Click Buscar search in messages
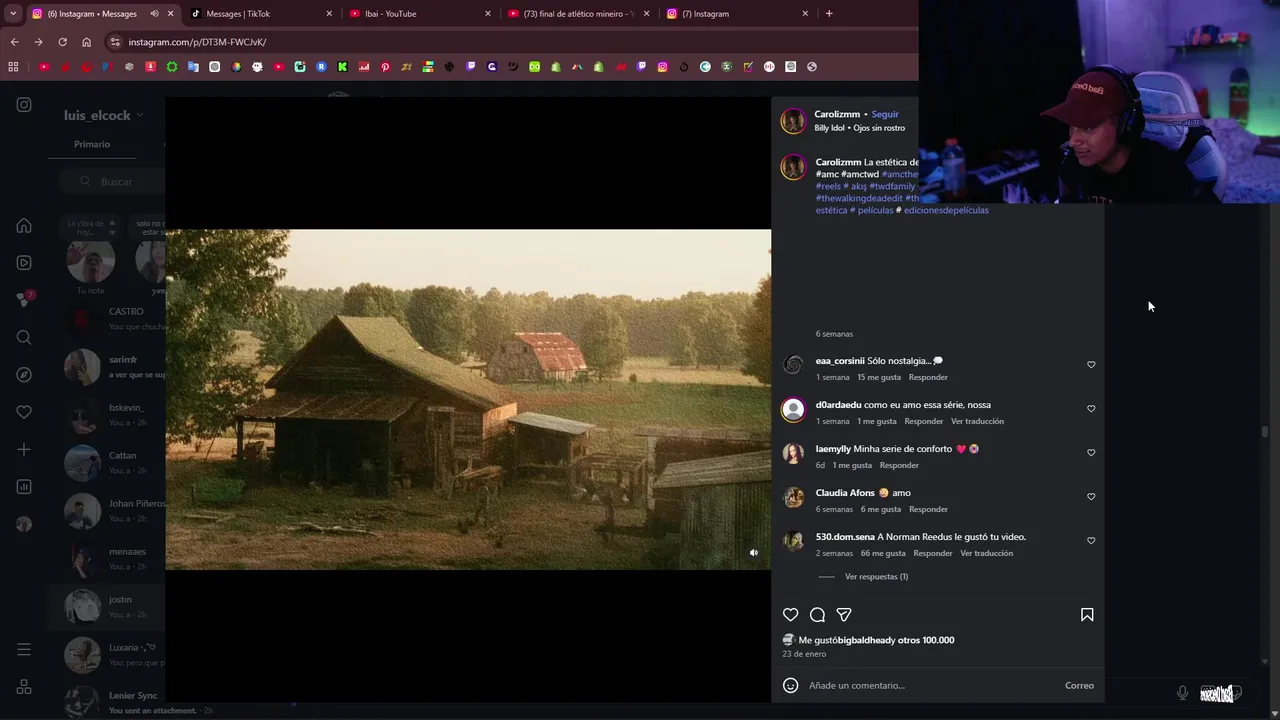Viewport: 1280px width, 720px height. tap(116, 181)
